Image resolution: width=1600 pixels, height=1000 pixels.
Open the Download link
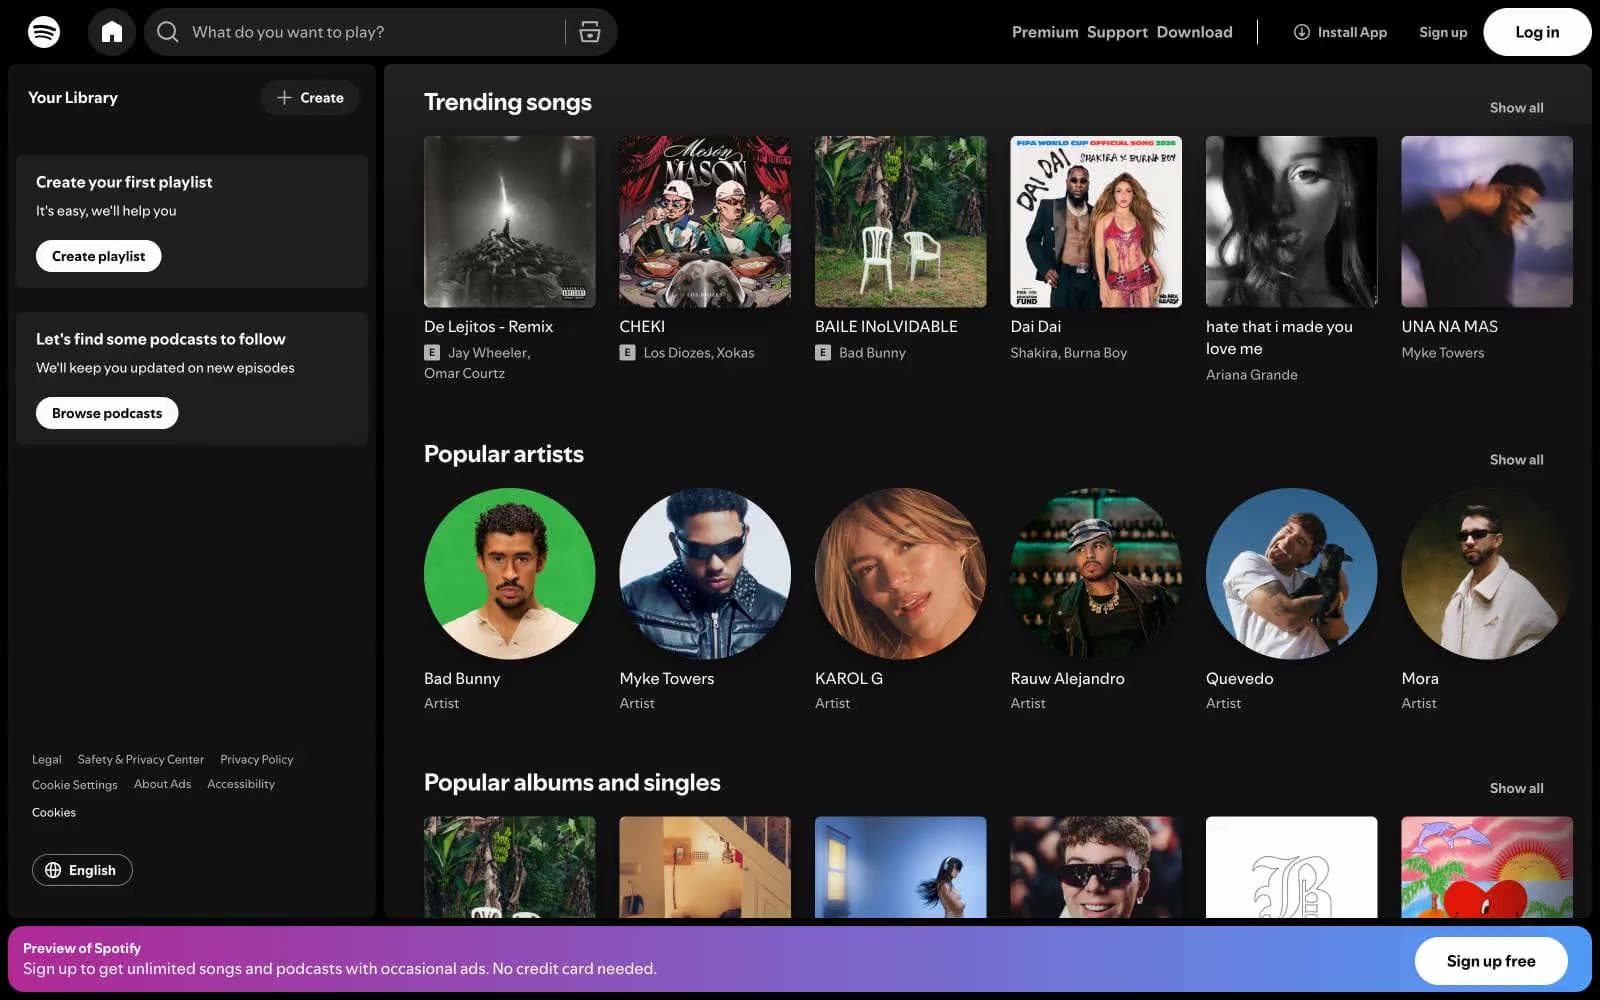pos(1194,32)
